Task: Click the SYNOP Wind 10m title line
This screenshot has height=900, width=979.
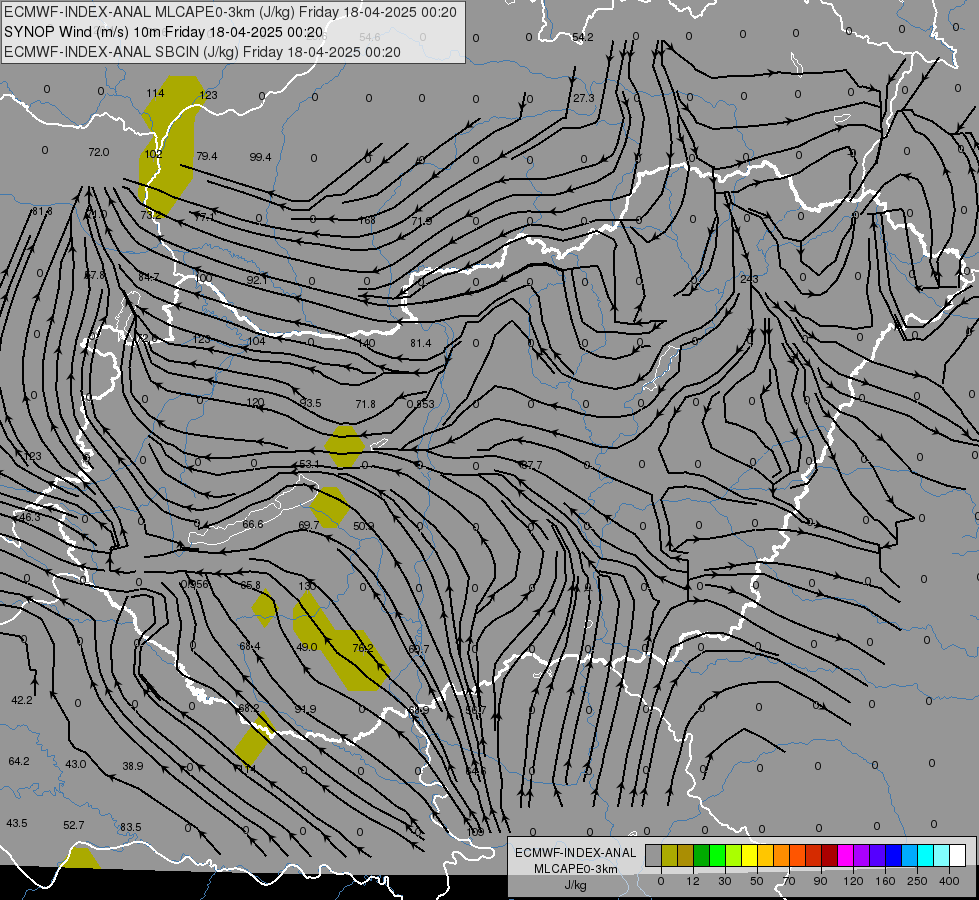Action: (x=164, y=32)
